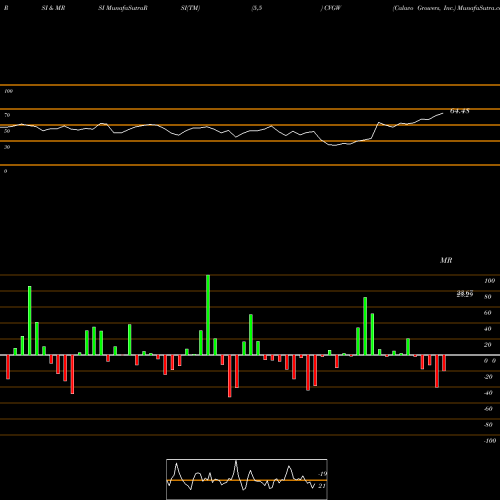Click the RSI axis label 100
The image size is (500, 500).
(8, 91)
